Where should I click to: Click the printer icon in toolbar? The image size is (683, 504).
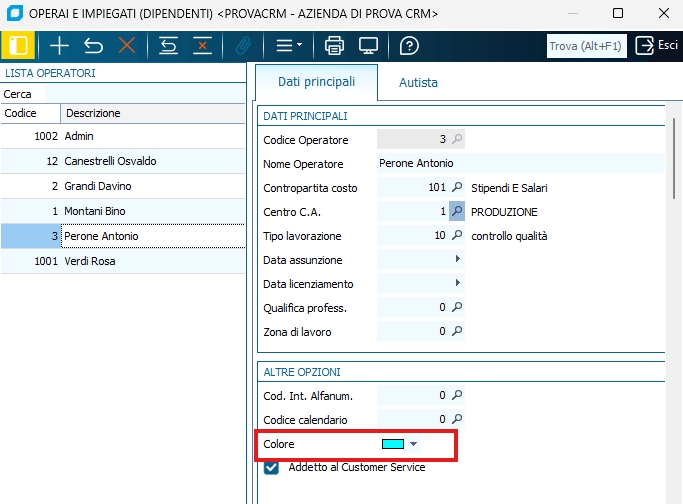(x=334, y=45)
